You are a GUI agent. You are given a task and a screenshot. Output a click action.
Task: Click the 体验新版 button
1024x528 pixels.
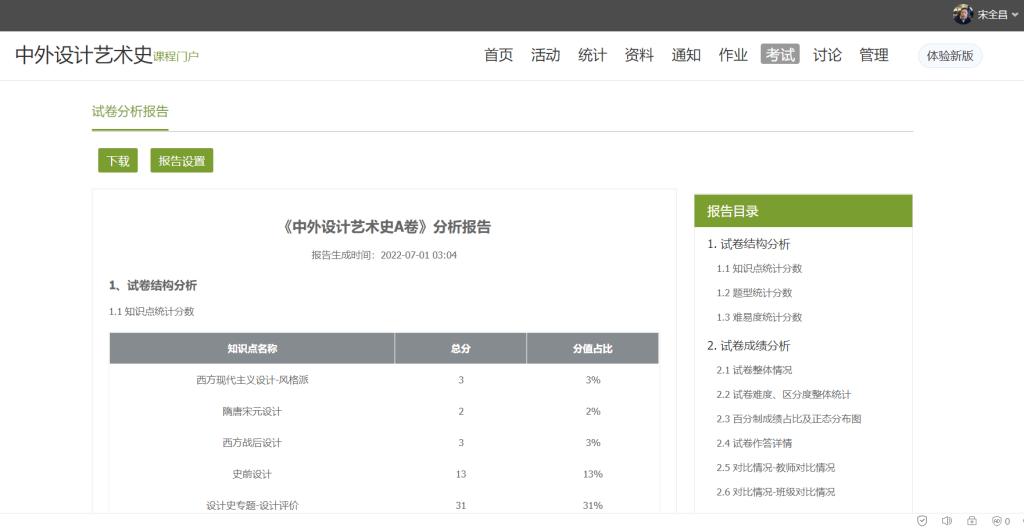949,56
